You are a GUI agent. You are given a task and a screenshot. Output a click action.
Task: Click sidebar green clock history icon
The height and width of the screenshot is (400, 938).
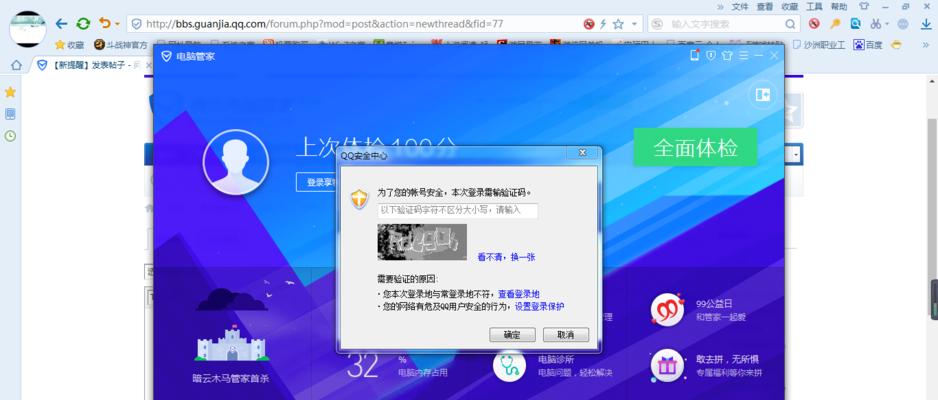pyautogui.click(x=10, y=136)
